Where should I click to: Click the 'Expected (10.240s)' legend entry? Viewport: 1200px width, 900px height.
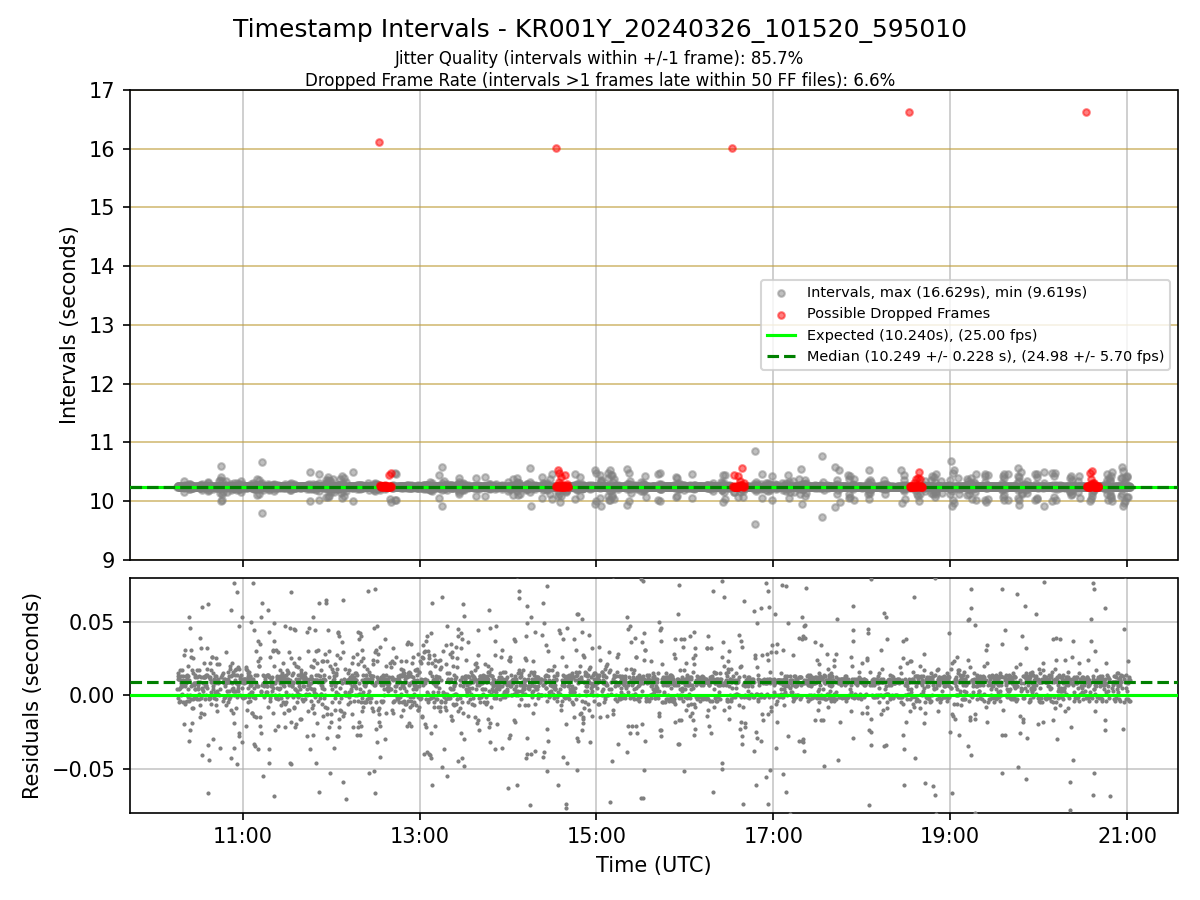click(921, 335)
